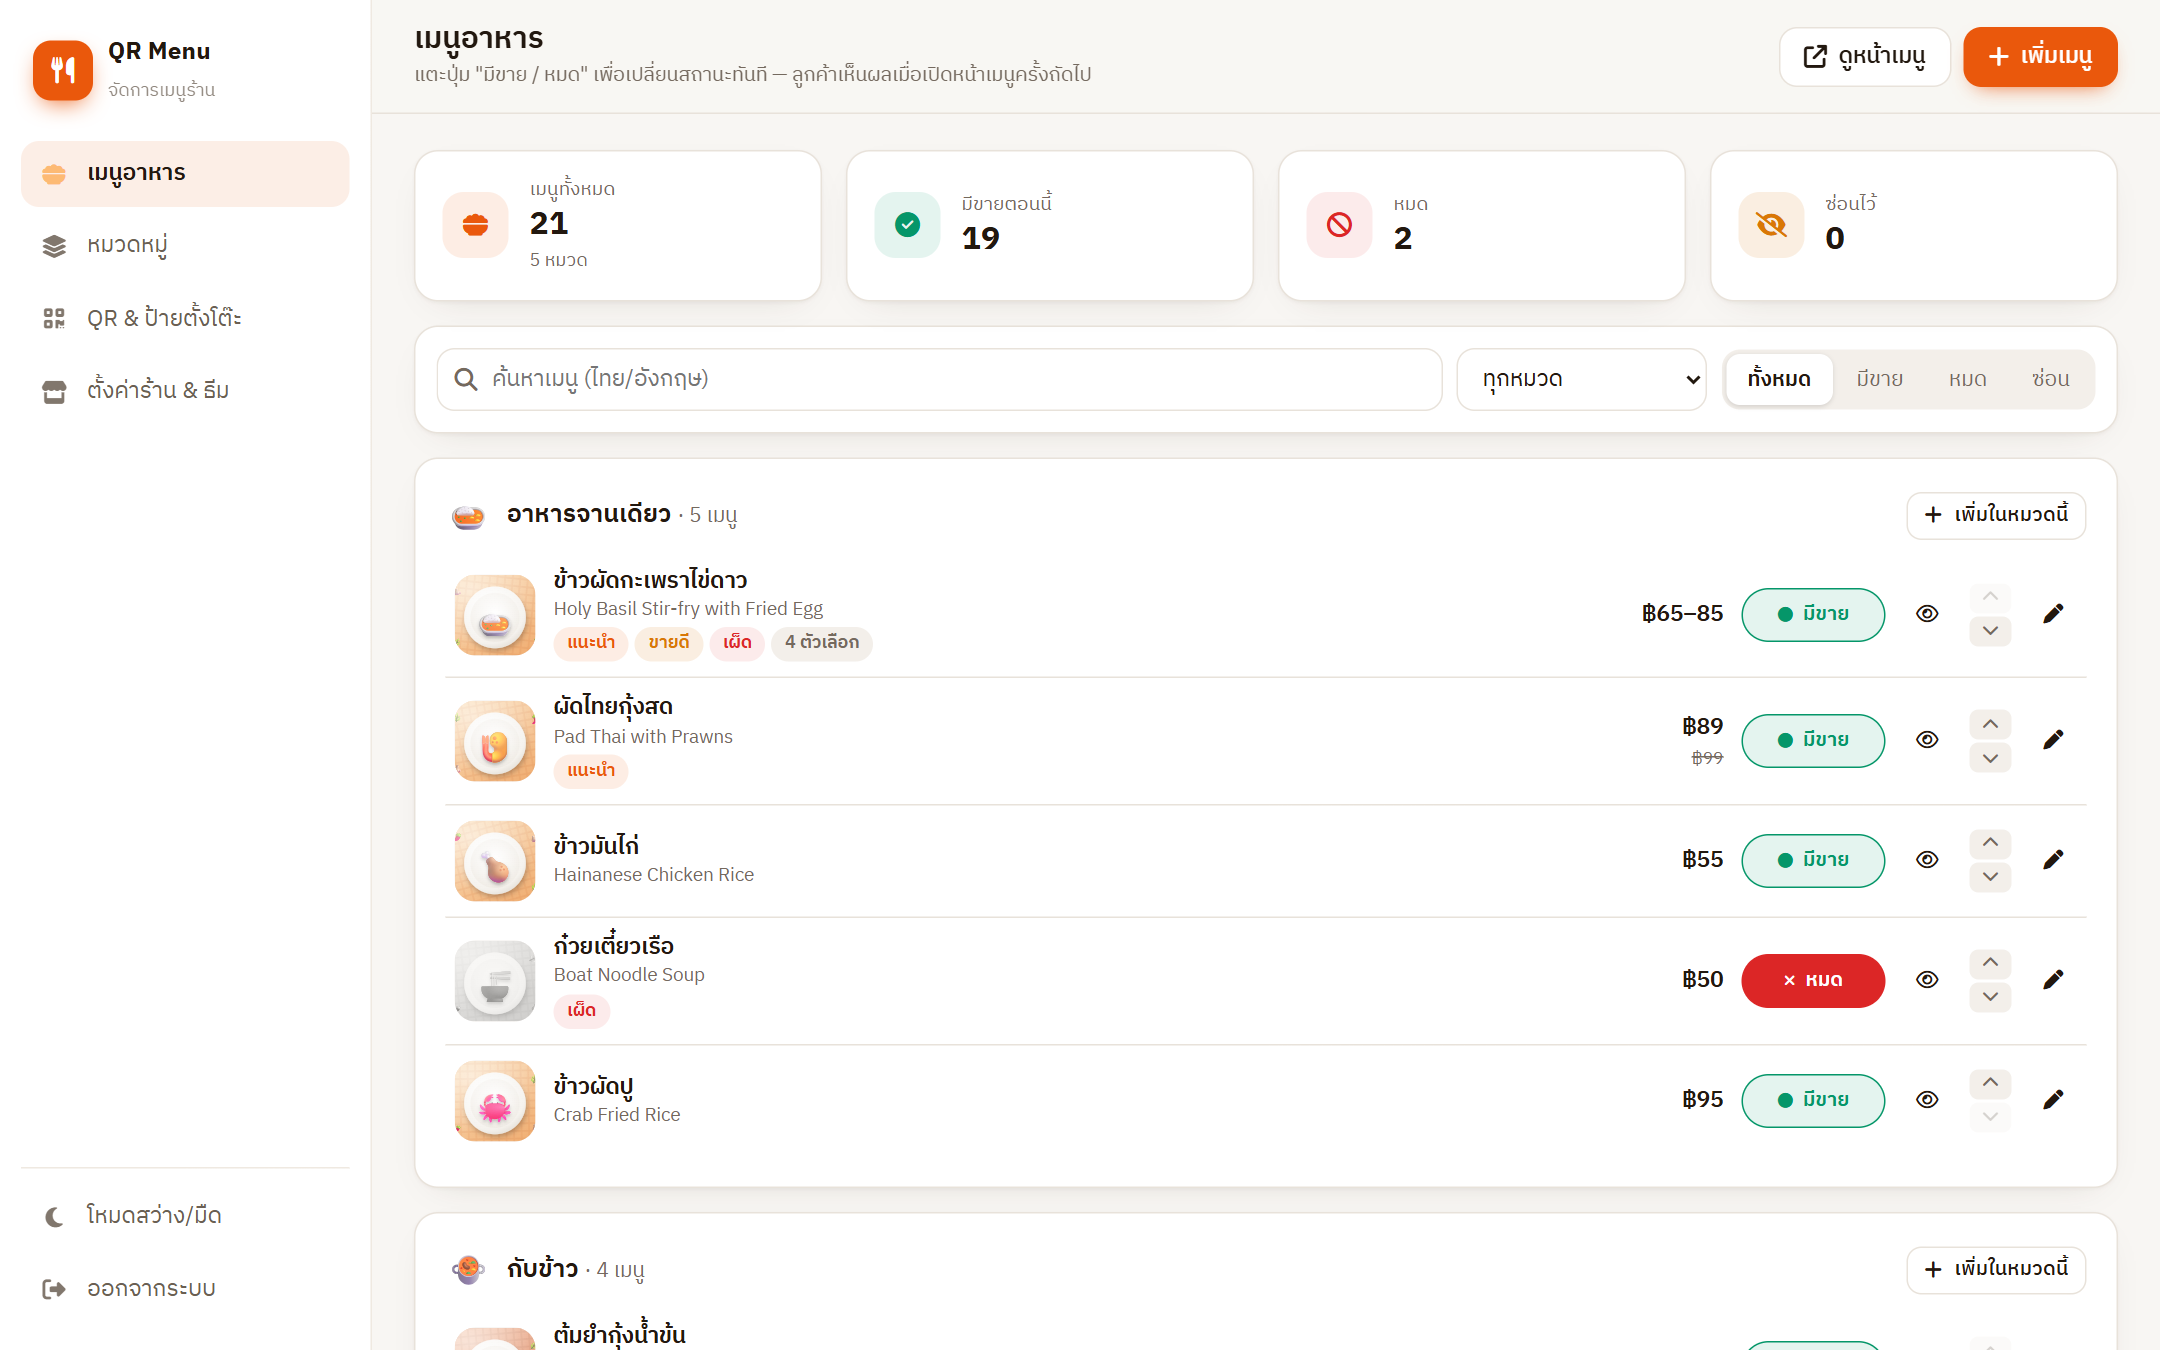
Task: Toggle มีขาย status for ผัดไทยกุ้งสด
Action: point(1813,740)
